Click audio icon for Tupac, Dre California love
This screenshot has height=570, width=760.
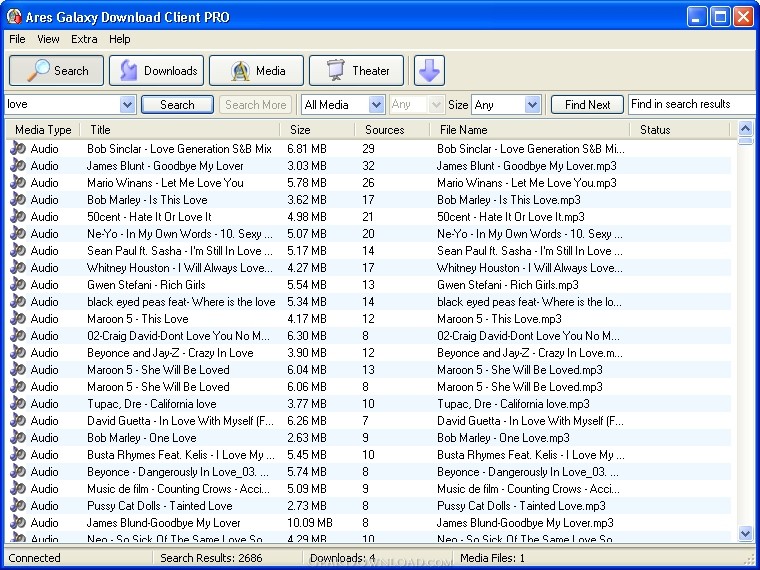click(x=18, y=403)
